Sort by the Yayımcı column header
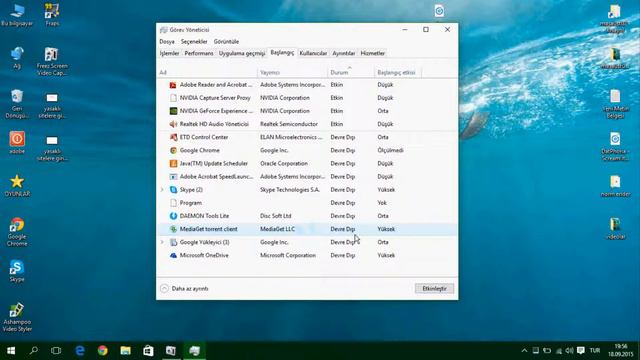This screenshot has height=360, width=640. 293,73
